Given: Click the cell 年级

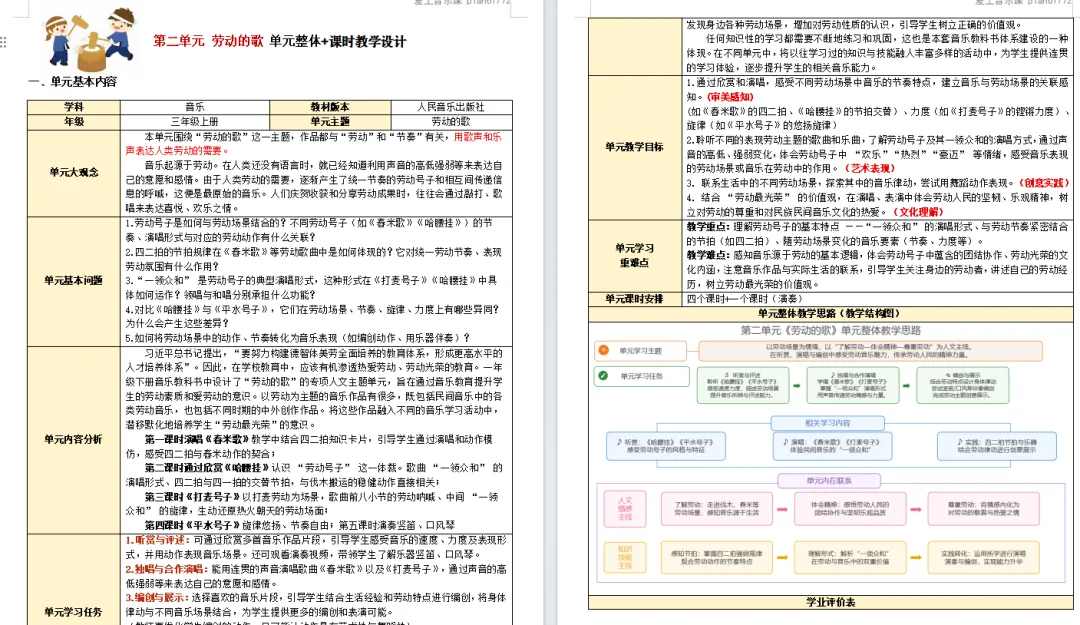Looking at the screenshot, I should [x=74, y=121].
